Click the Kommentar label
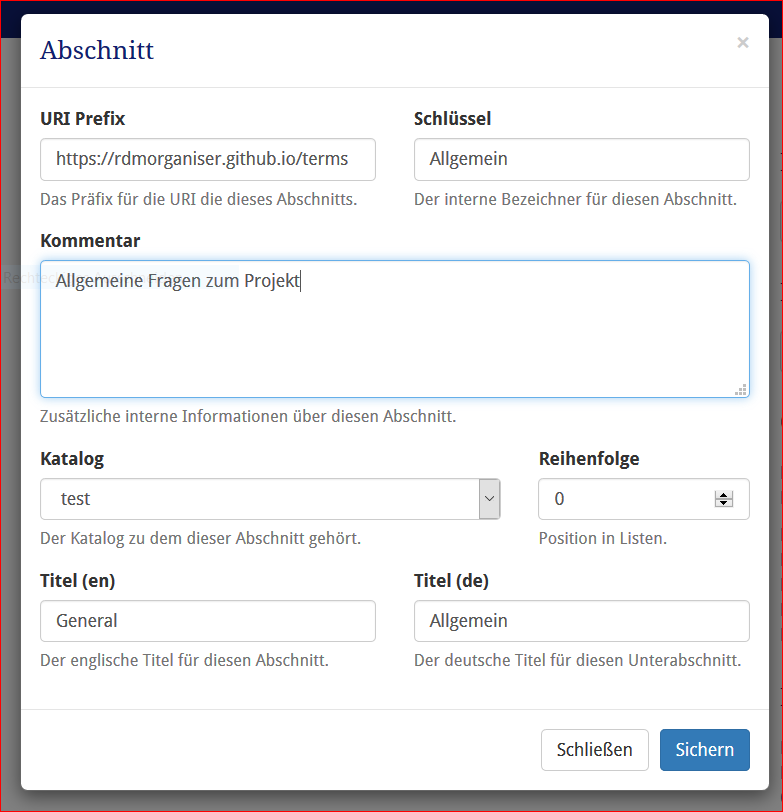The width and height of the screenshot is (783, 812). pos(90,241)
